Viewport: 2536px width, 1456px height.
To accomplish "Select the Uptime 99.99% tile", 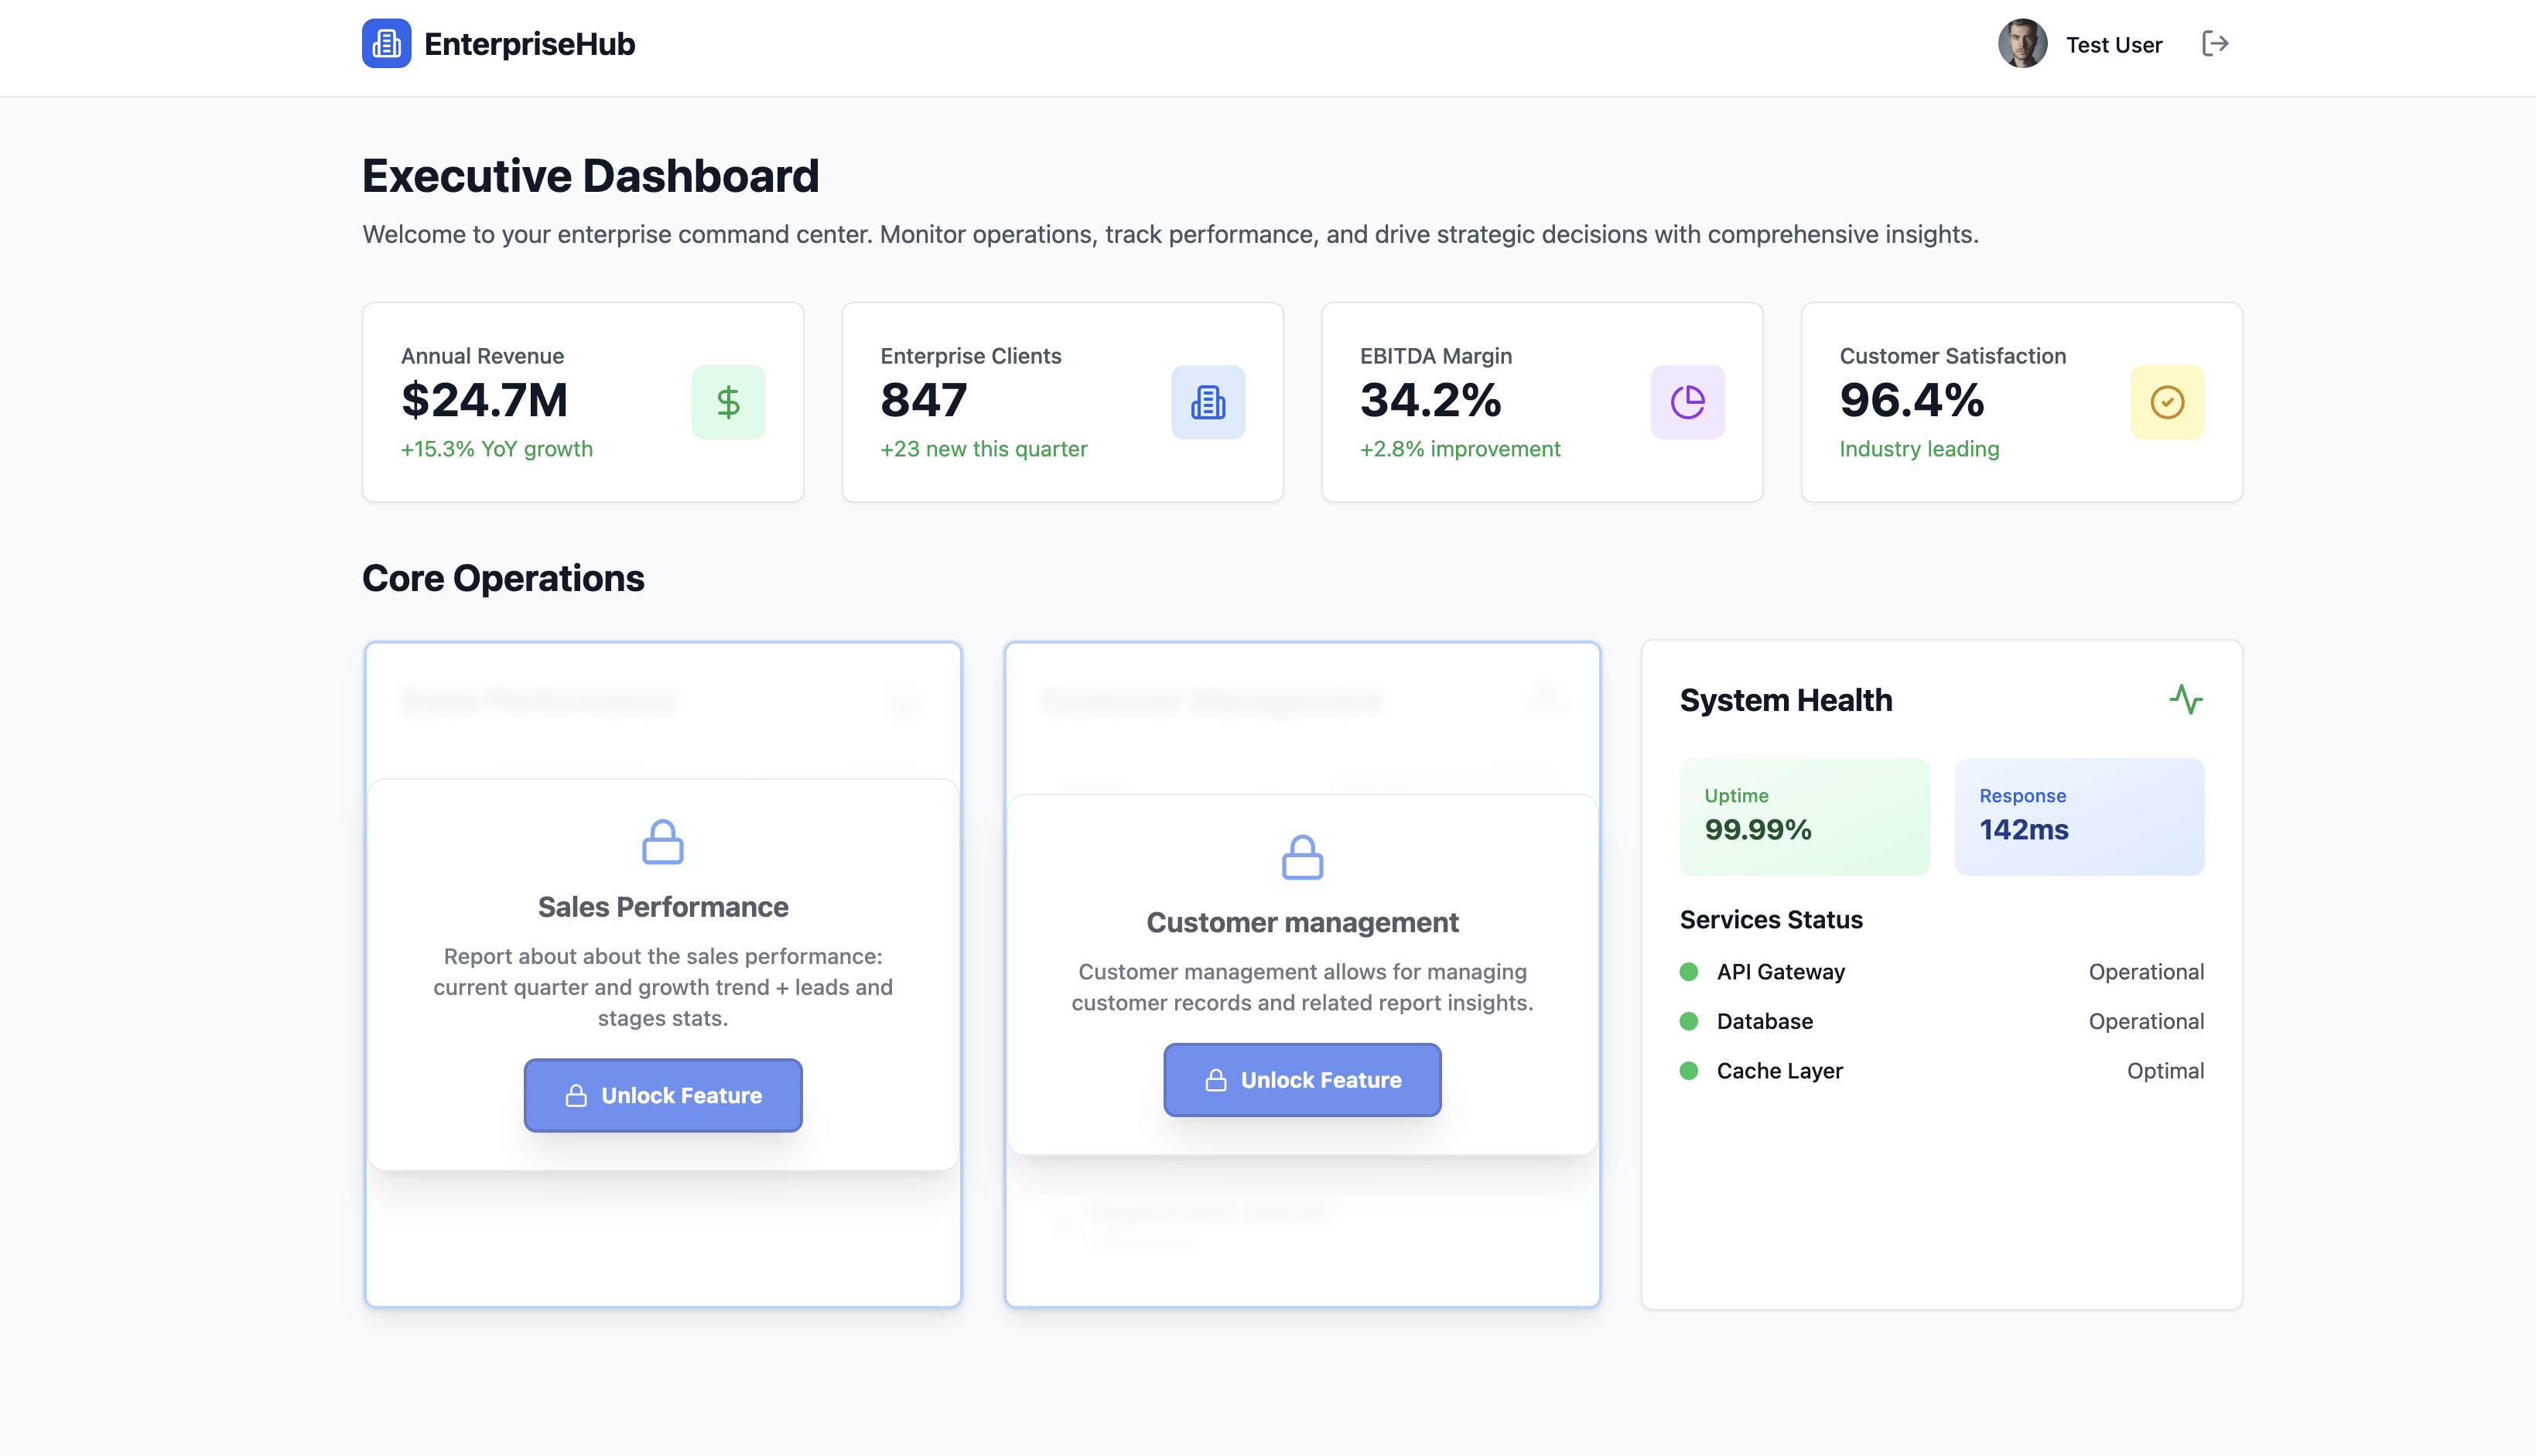I will 1803,816.
